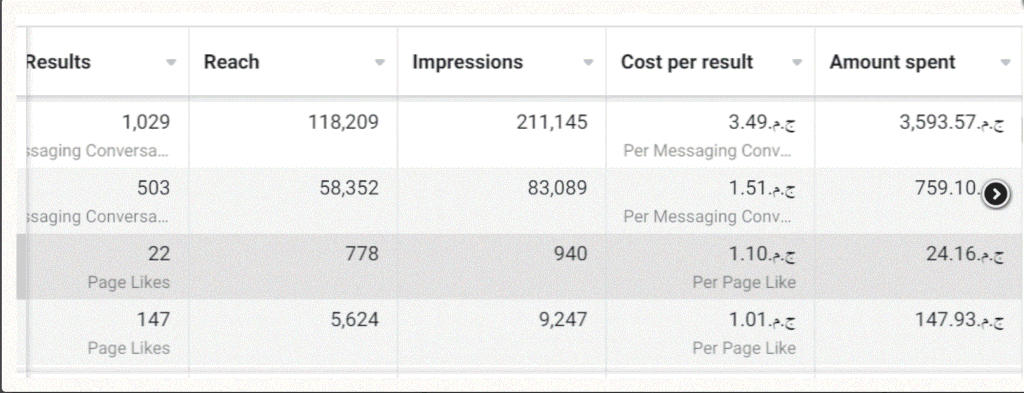Open the Reach column dropdown arrow
Image resolution: width=1024 pixels, height=393 pixels.
click(x=379, y=63)
